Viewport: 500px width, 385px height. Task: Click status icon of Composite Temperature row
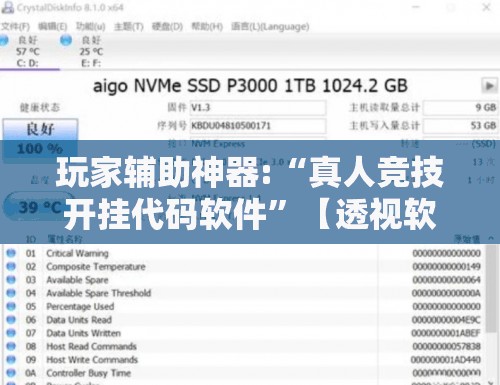pos(11,266)
